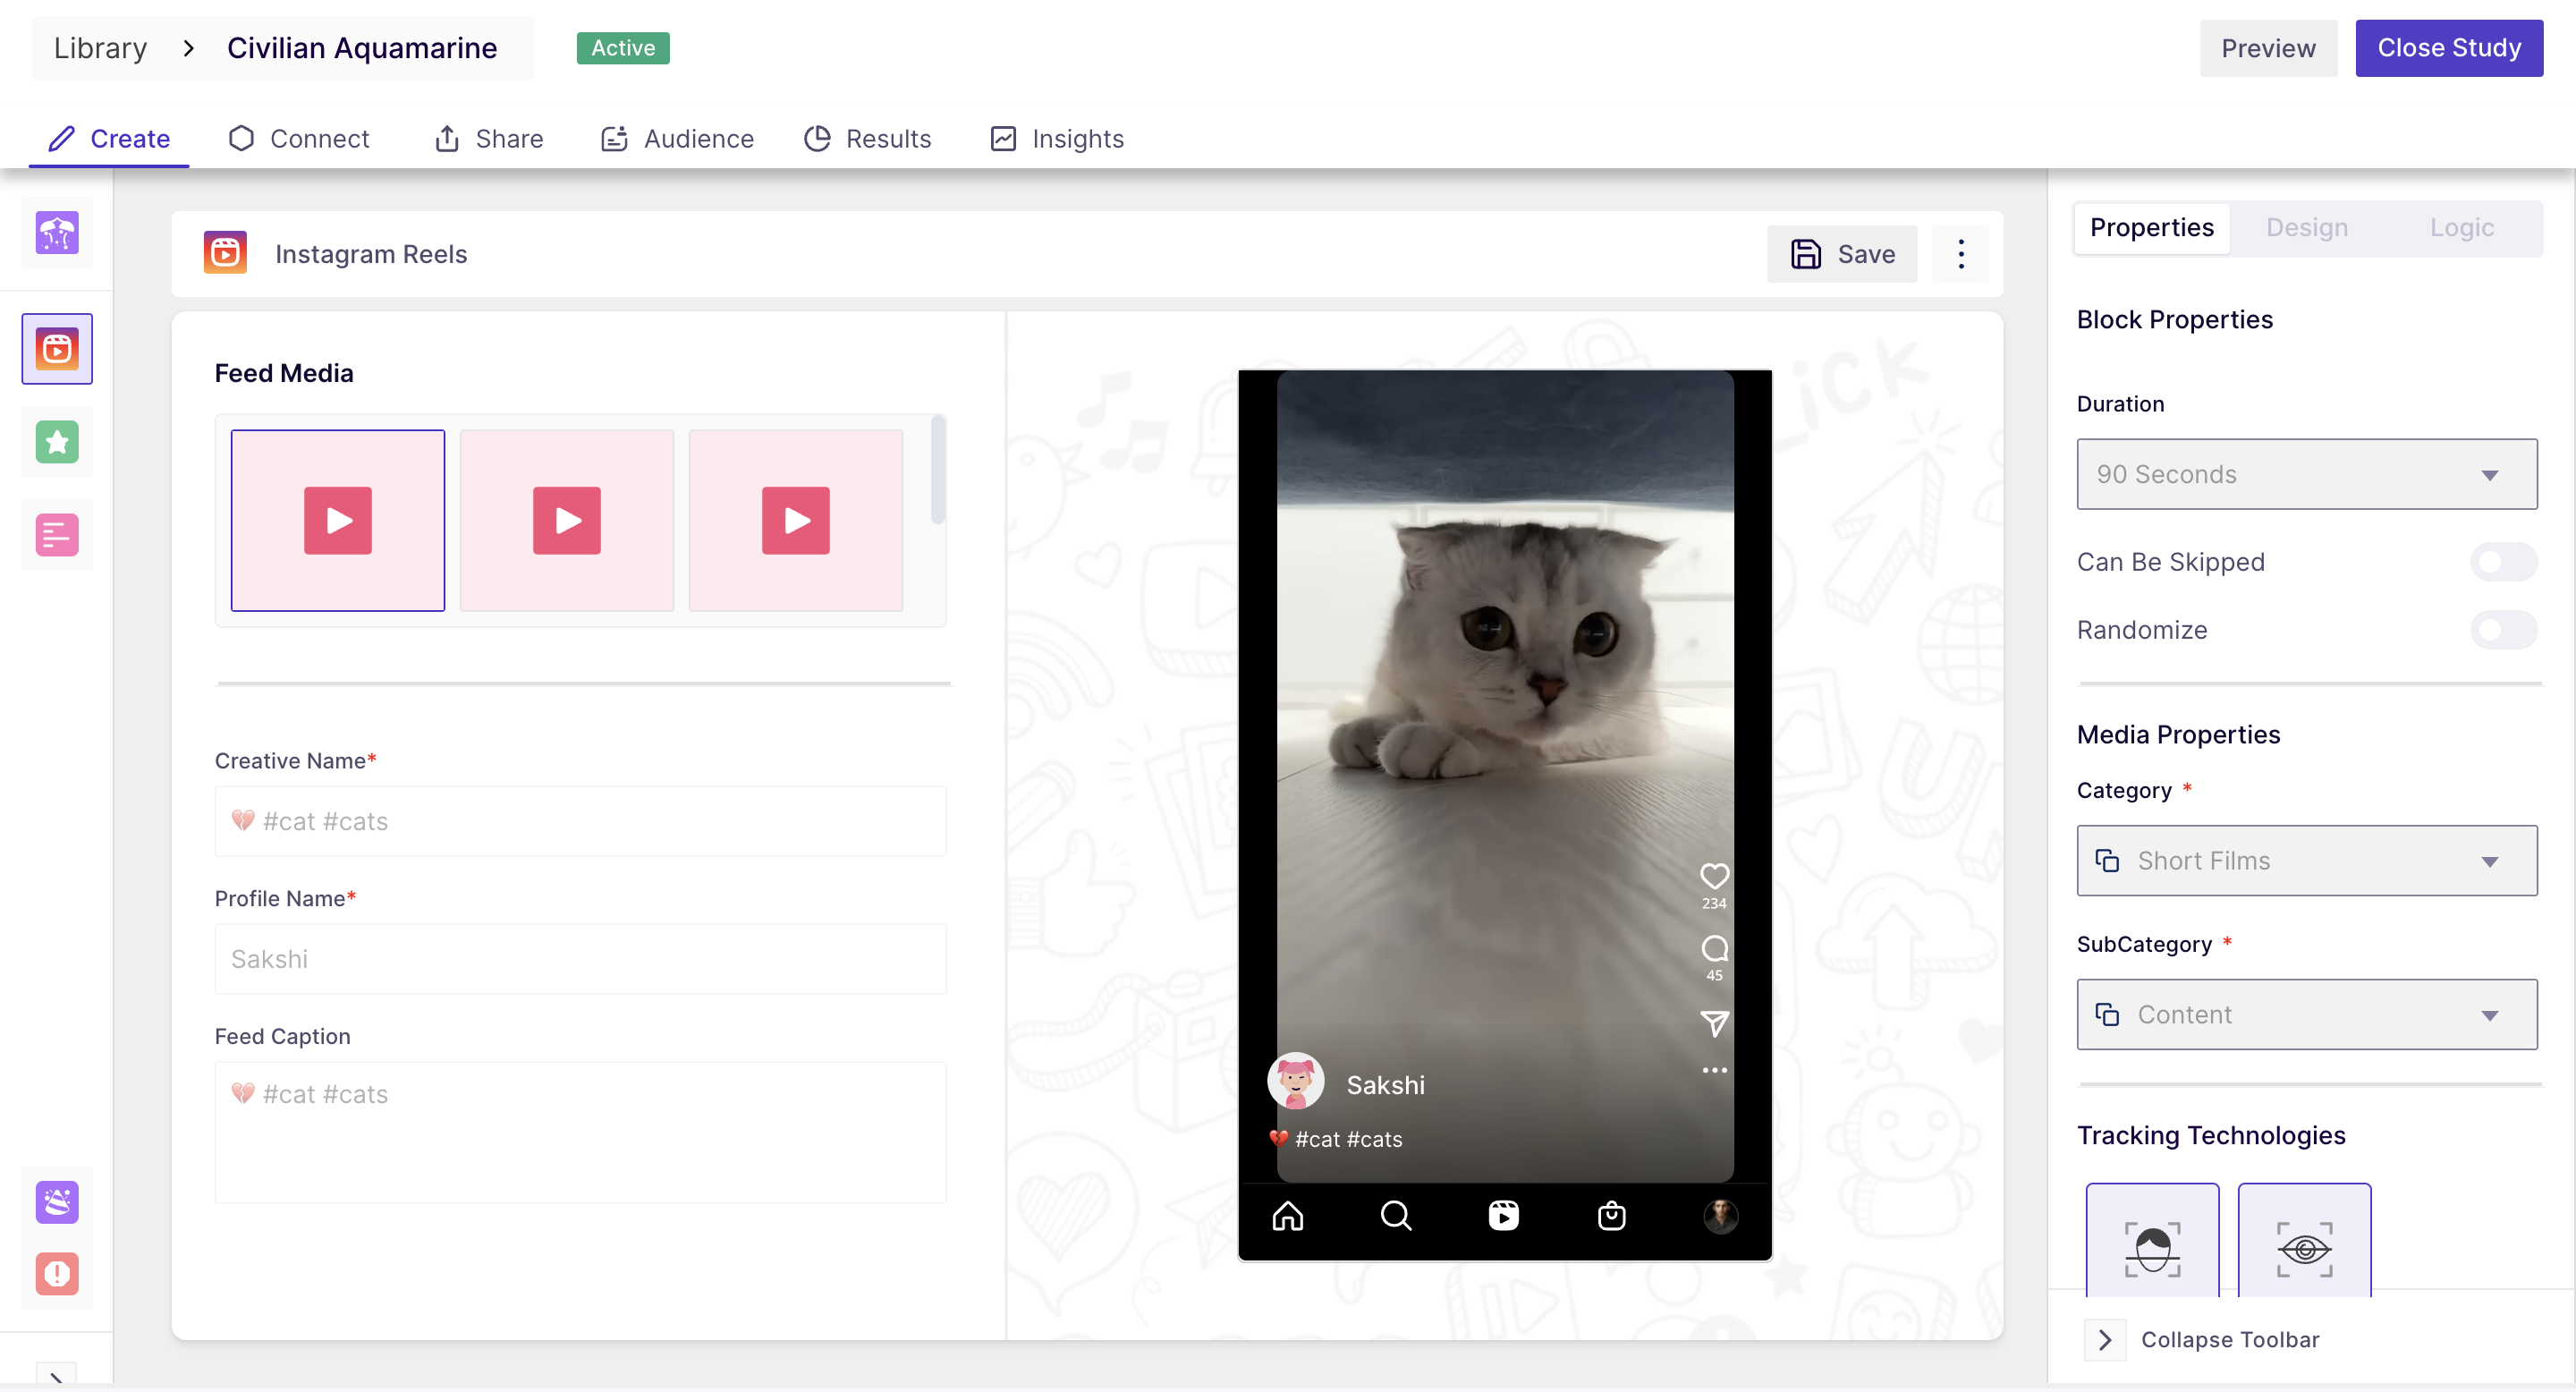
Task: Open the purple party thank-you block
Action: (x=57, y=1202)
